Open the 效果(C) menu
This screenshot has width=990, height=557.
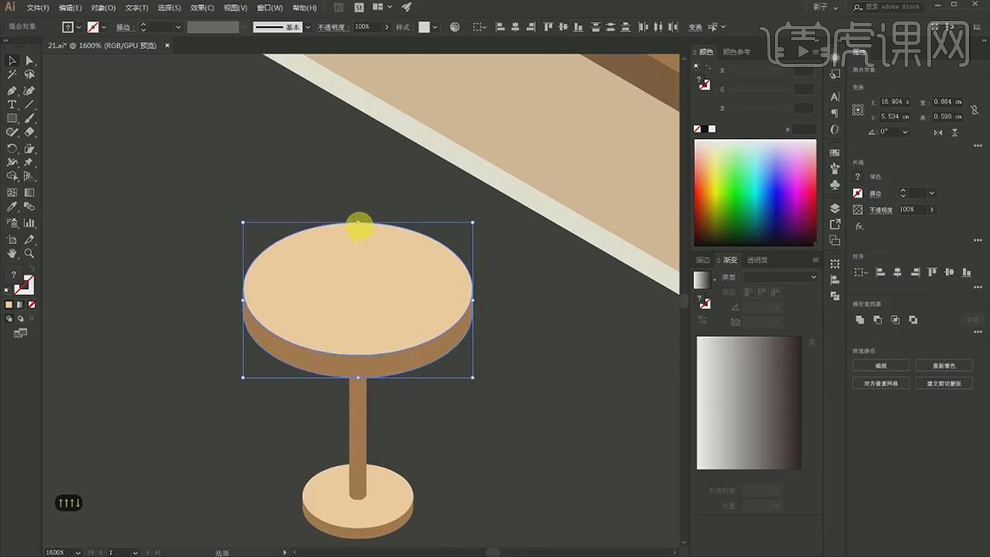pos(204,7)
